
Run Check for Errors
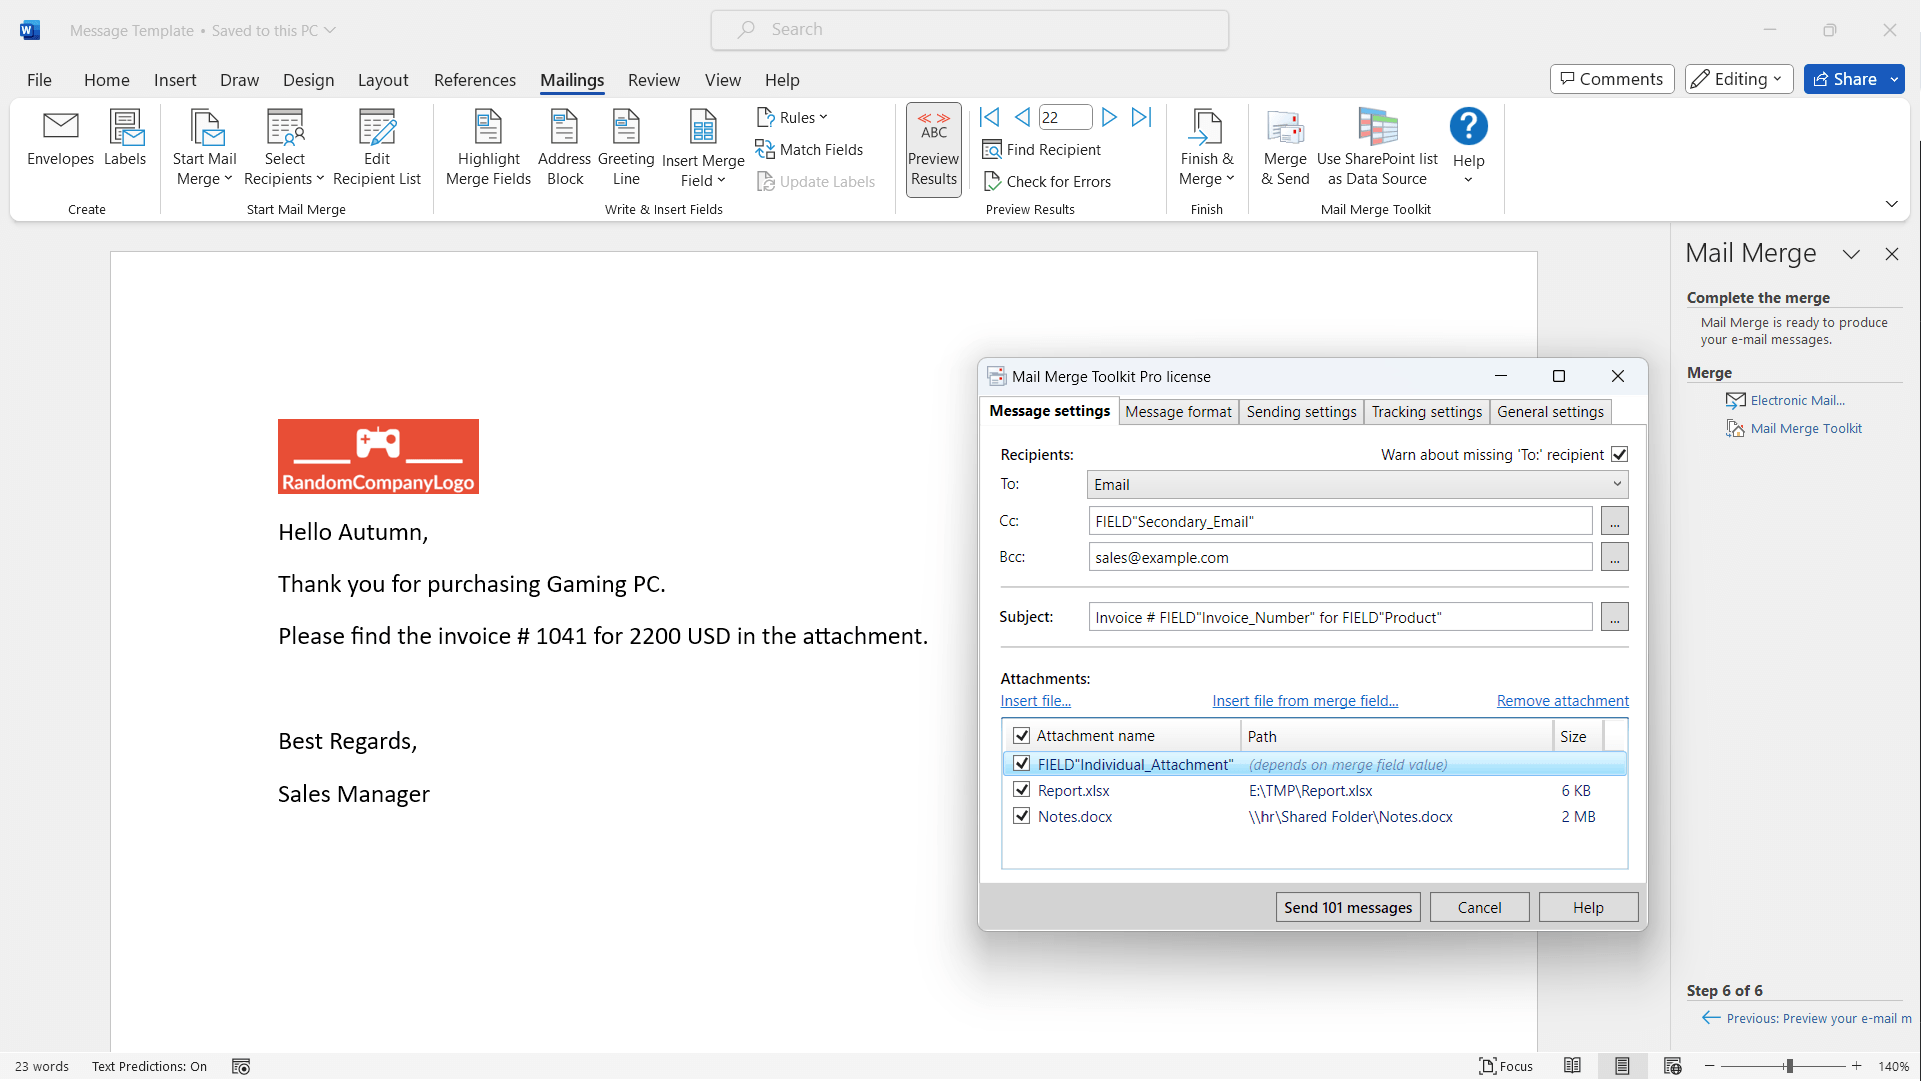(1048, 181)
